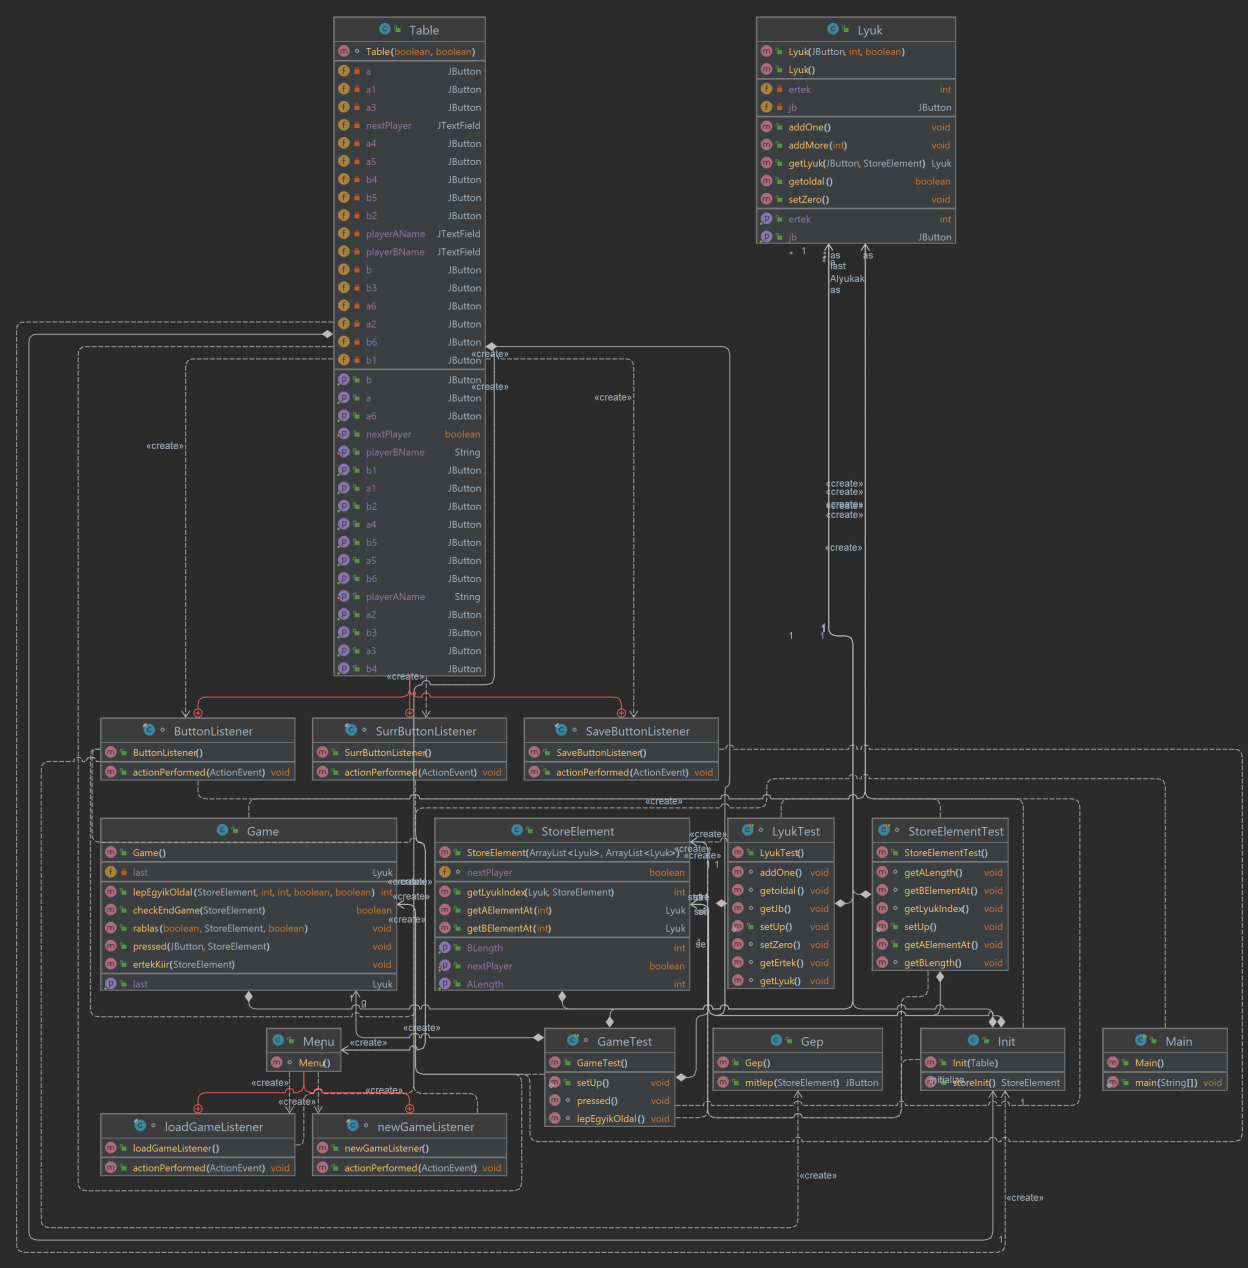
Task: Click the loadGameListener class icon
Action: point(140,1126)
